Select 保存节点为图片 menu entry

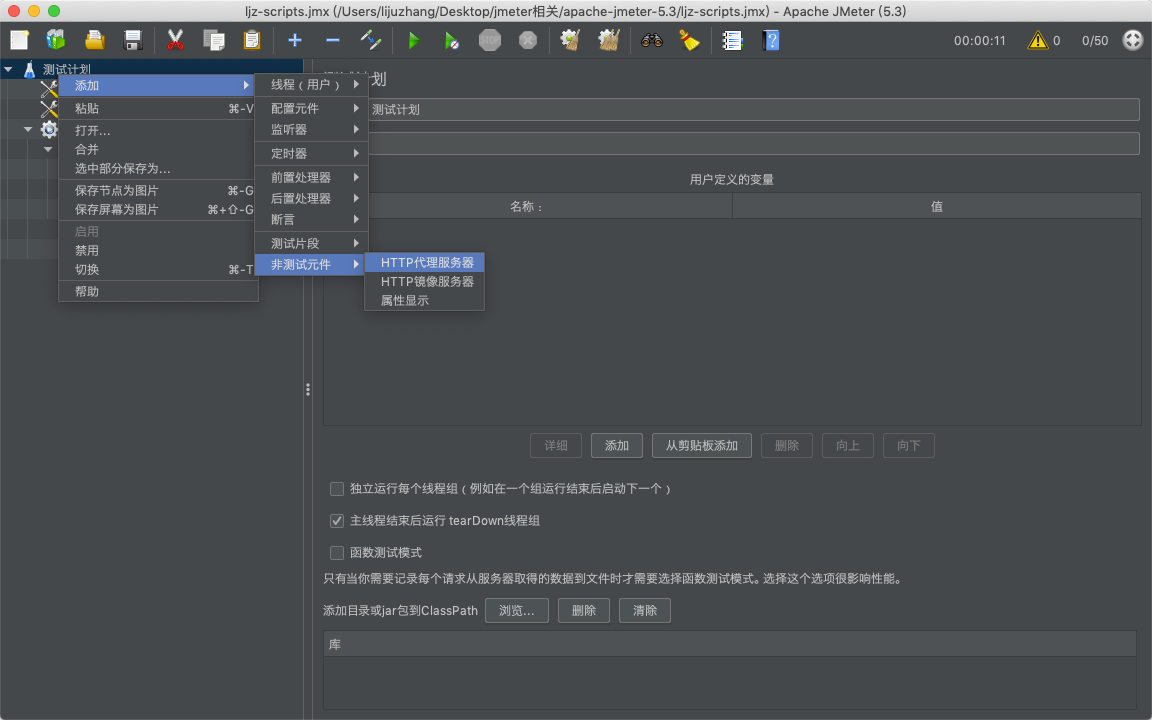[x=158, y=190]
